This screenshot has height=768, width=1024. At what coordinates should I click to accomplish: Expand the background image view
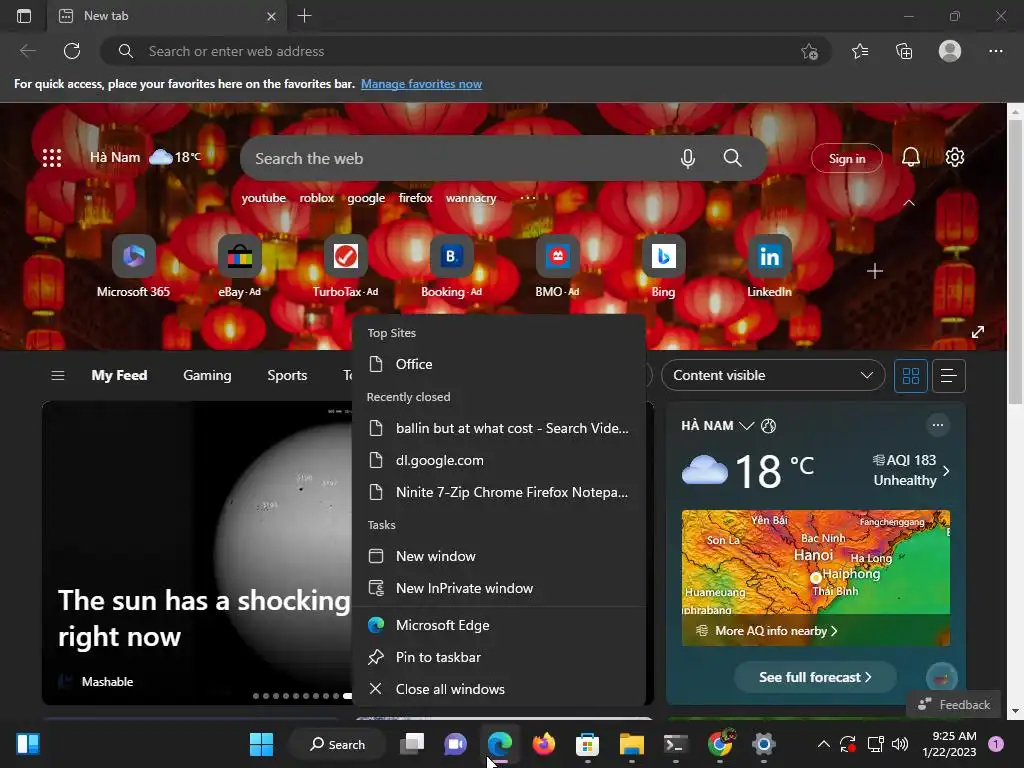coord(978,332)
